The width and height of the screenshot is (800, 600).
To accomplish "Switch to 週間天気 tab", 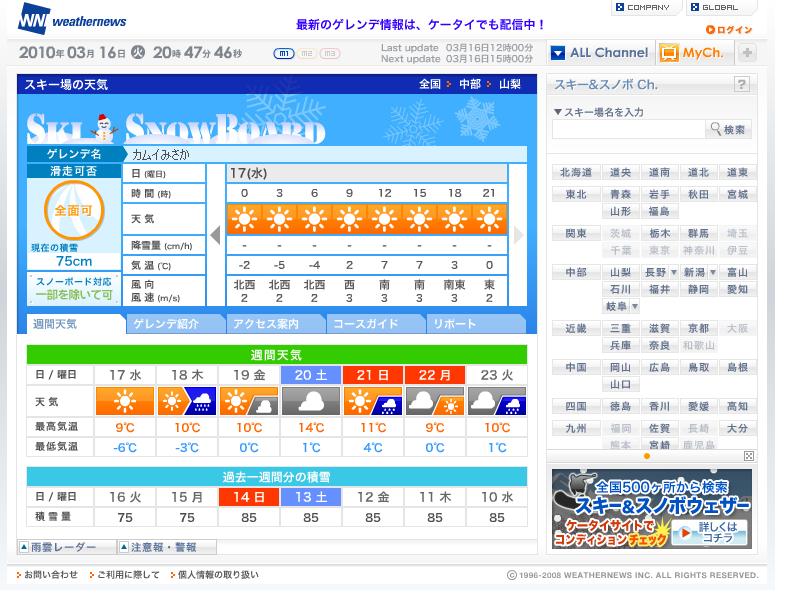I will pyautogui.click(x=76, y=324).
